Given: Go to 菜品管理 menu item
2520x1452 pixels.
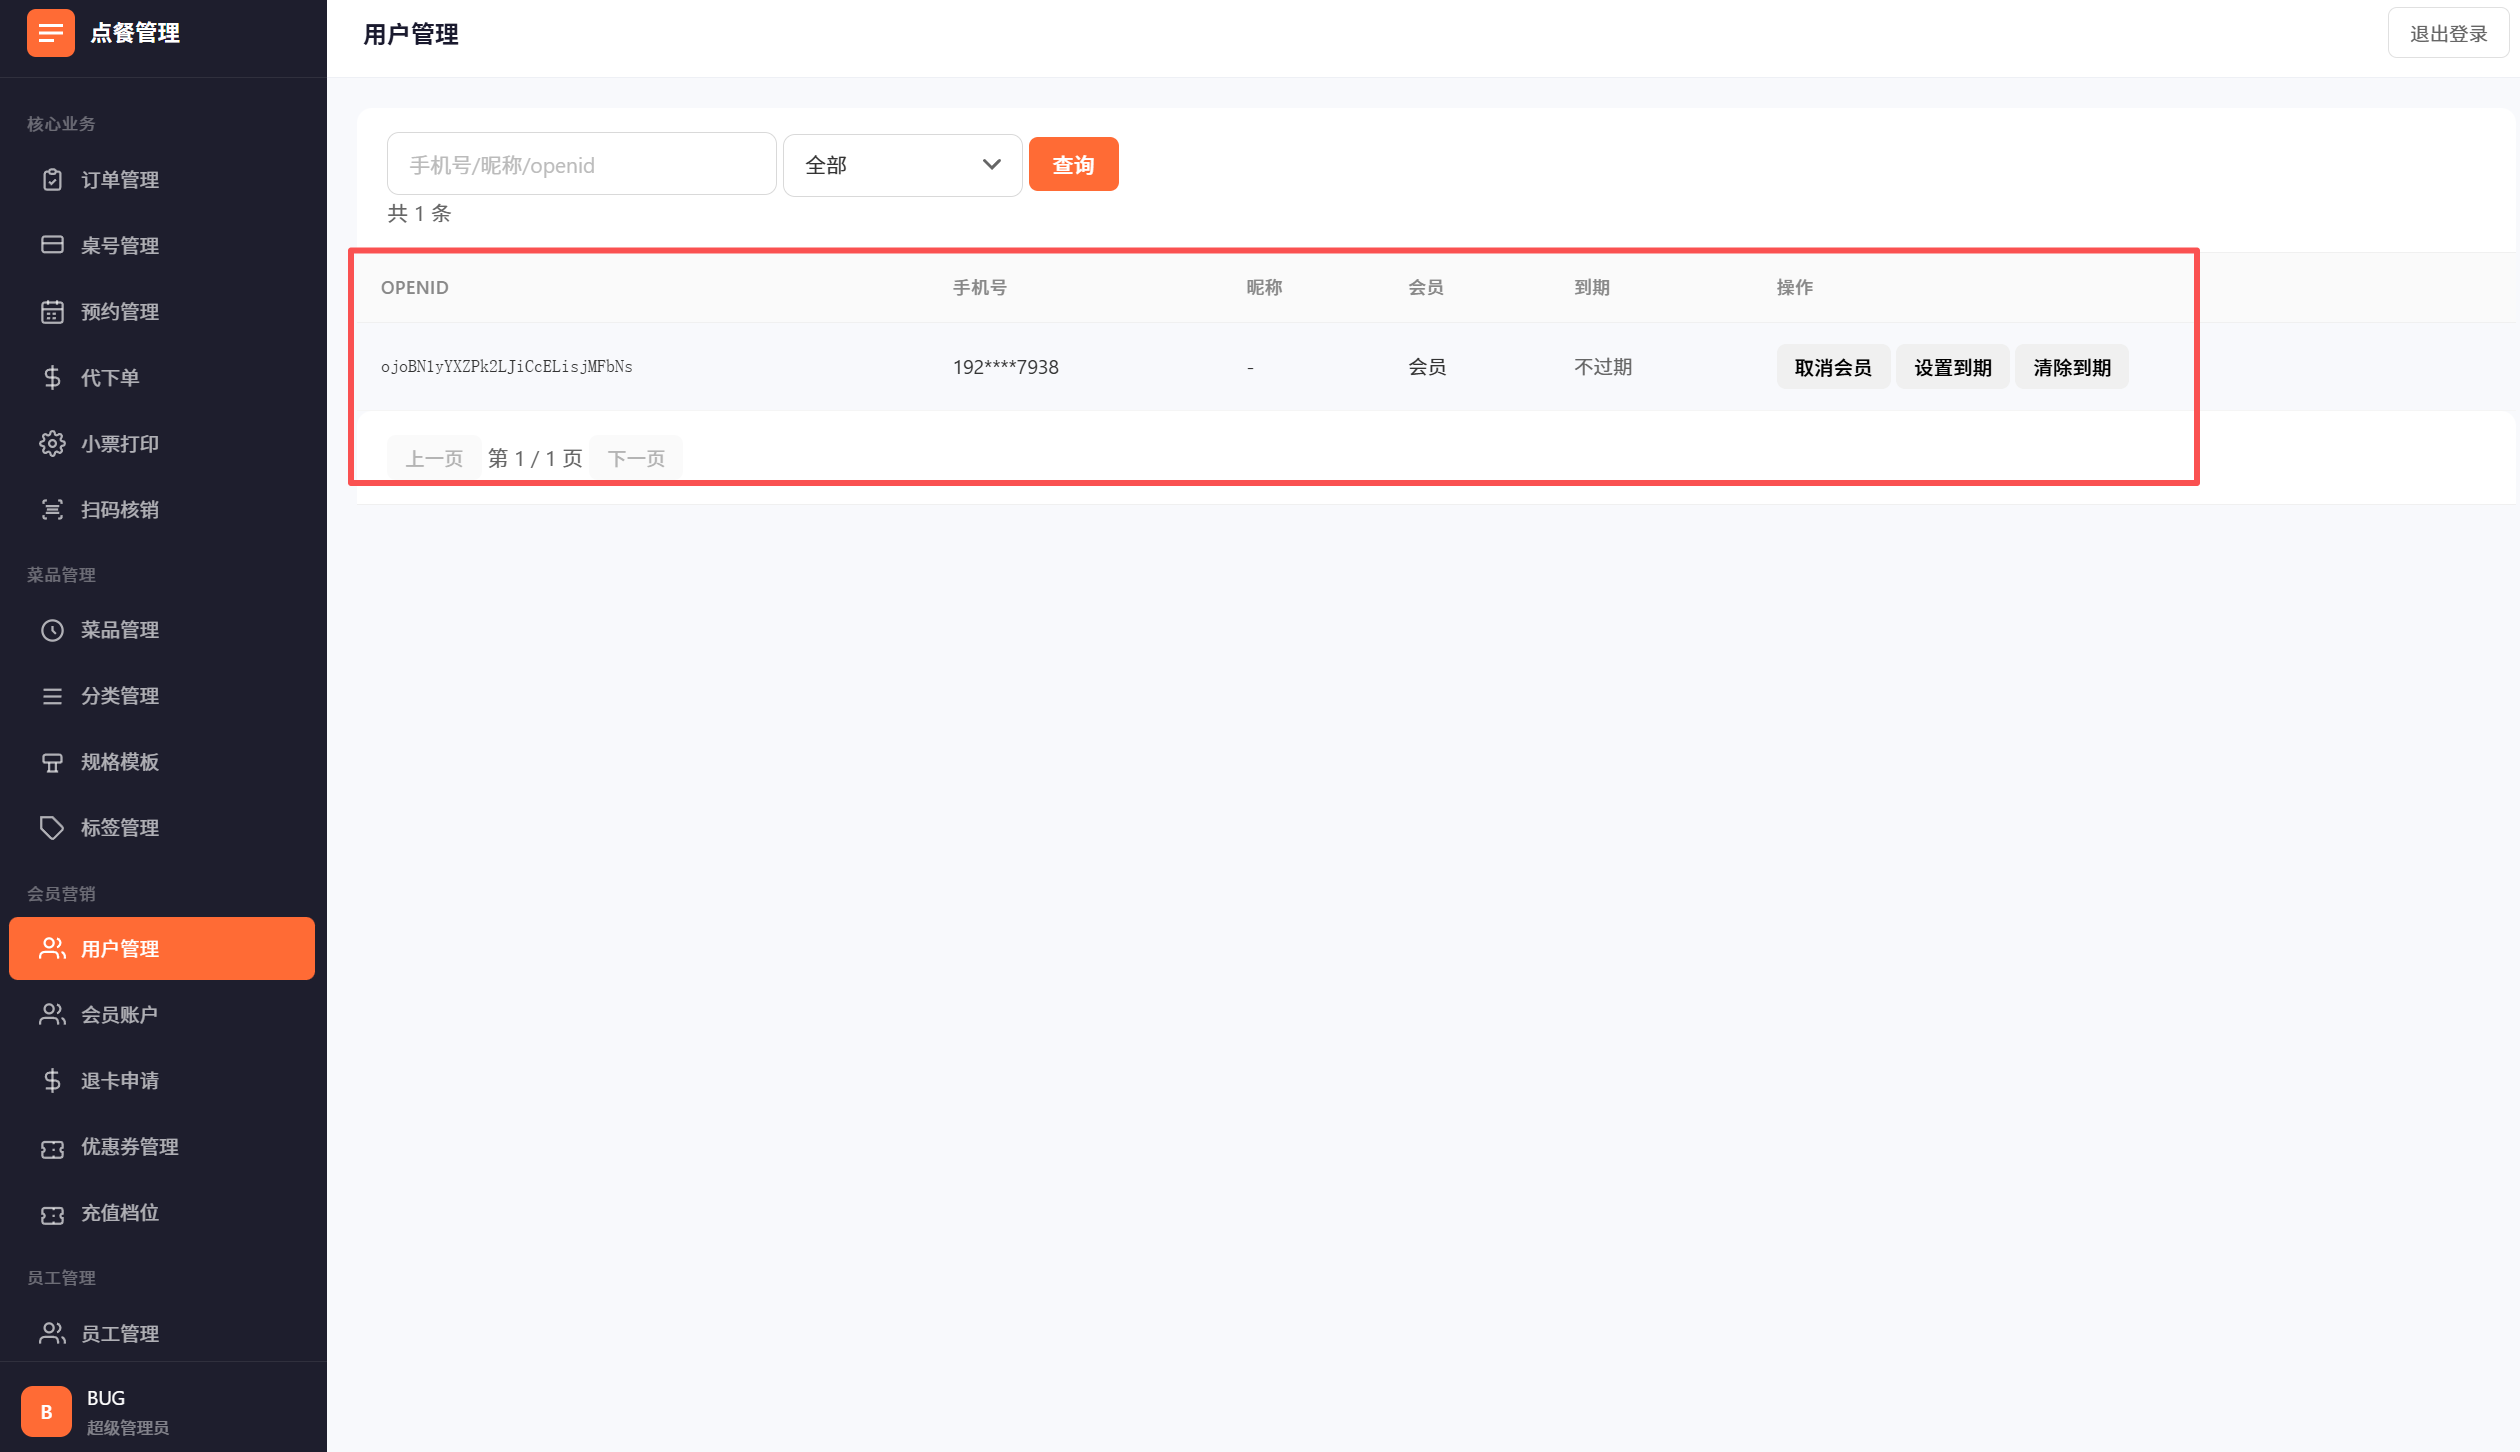Looking at the screenshot, I should click(120, 630).
